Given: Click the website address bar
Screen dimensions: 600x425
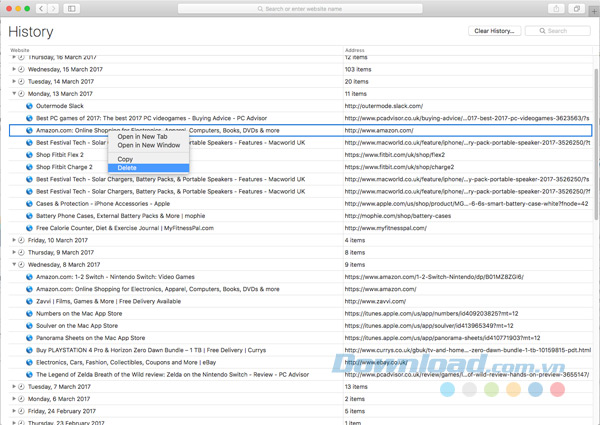Looking at the screenshot, I should (300, 8).
